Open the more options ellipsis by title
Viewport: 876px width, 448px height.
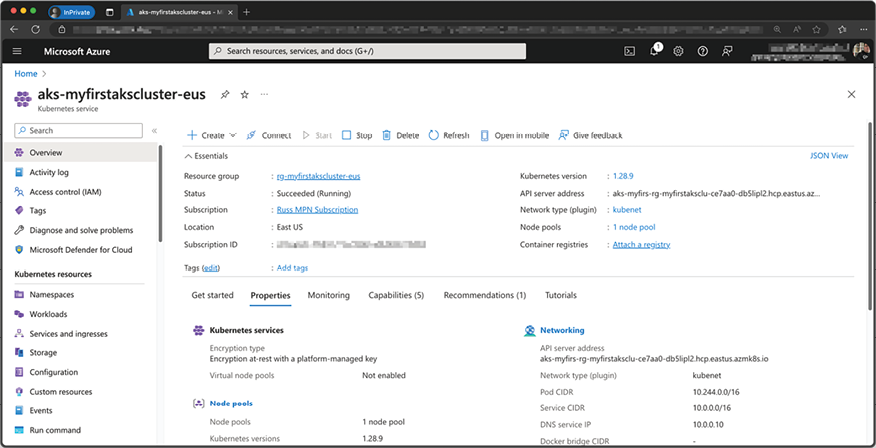[x=264, y=94]
